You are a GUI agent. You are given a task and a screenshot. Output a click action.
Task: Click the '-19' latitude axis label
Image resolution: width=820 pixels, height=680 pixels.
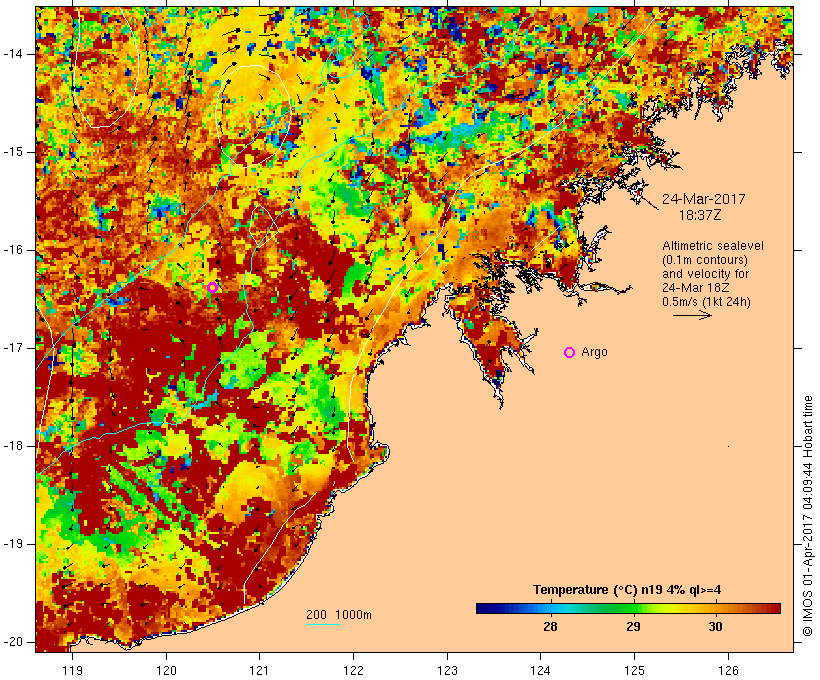12,544
